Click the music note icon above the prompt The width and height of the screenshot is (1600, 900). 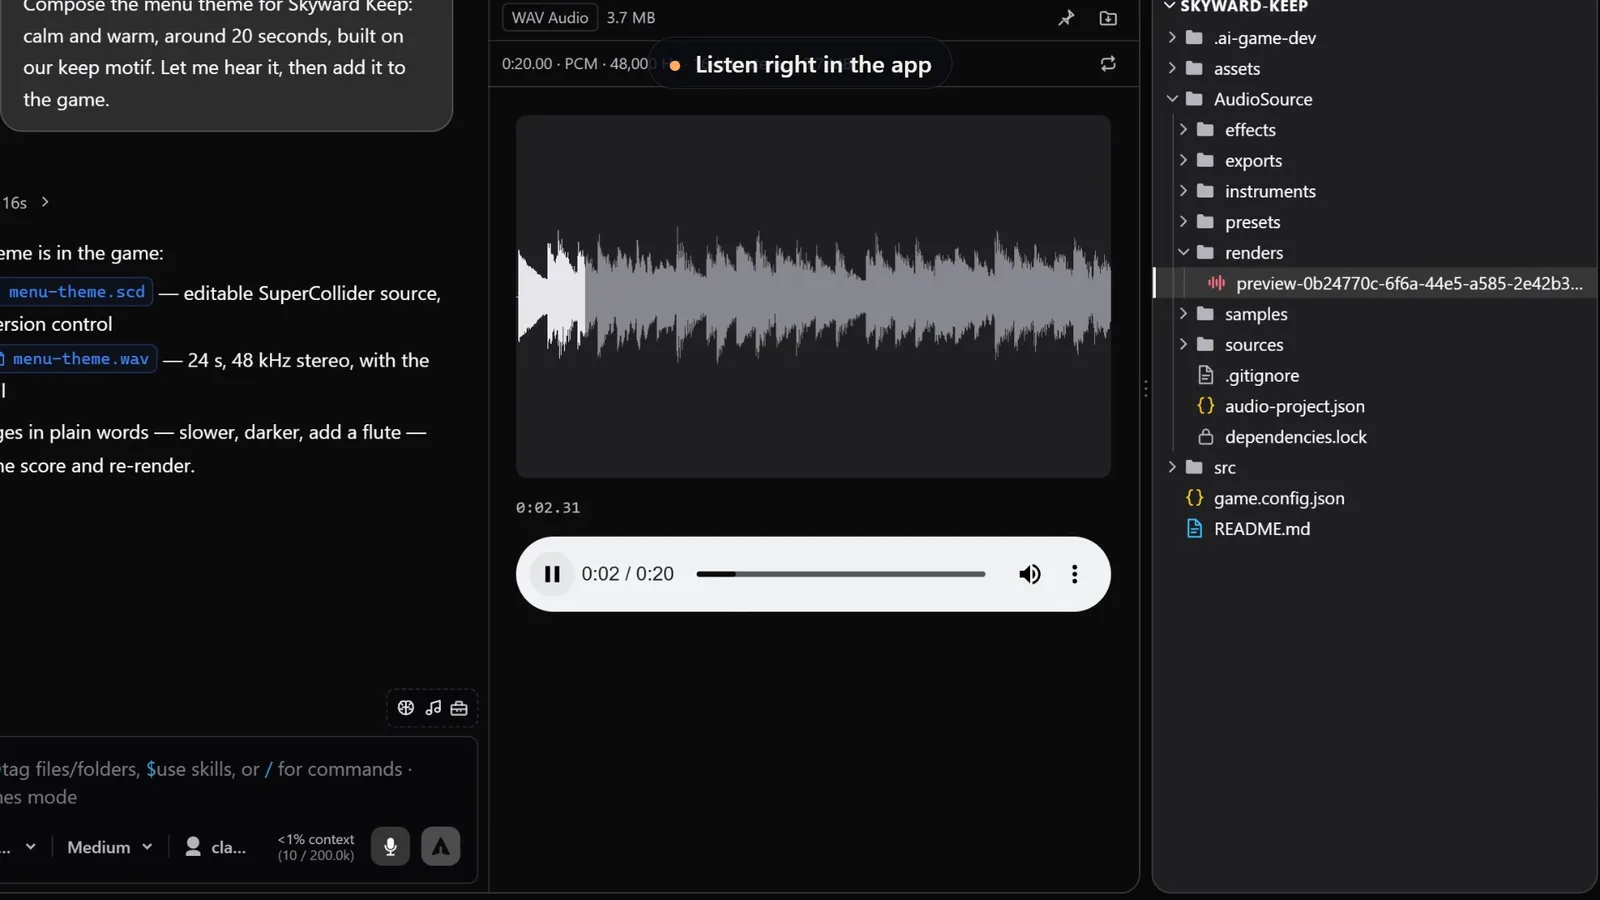tap(433, 708)
